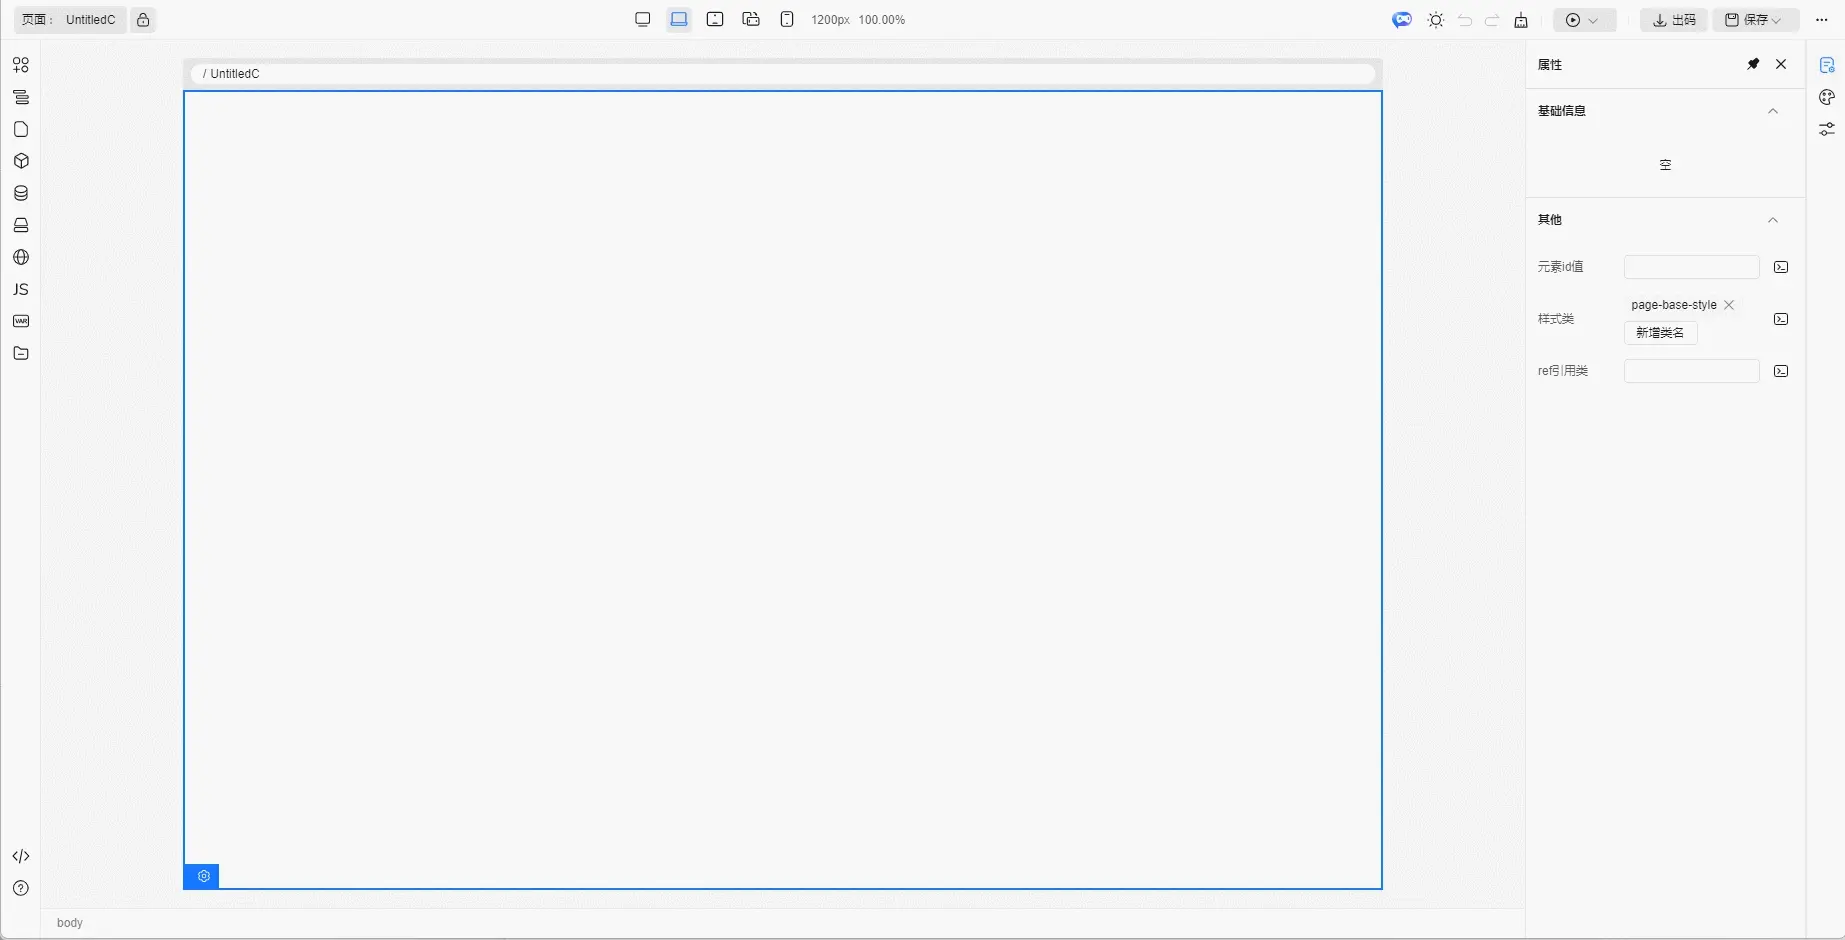
Task: Collapse the 基础信息 section
Action: (x=1773, y=111)
